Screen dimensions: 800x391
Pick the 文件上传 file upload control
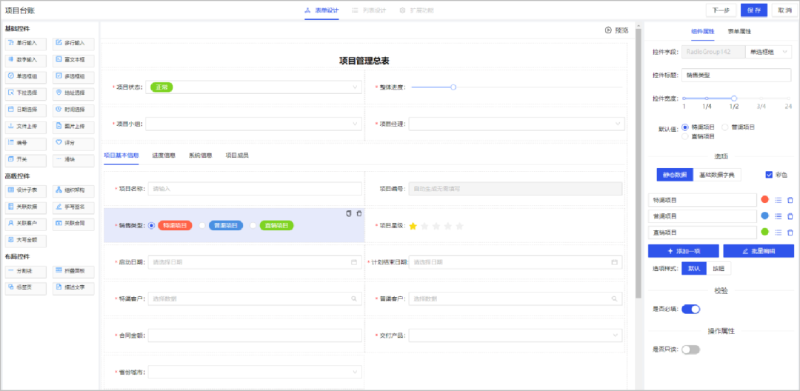pos(26,127)
